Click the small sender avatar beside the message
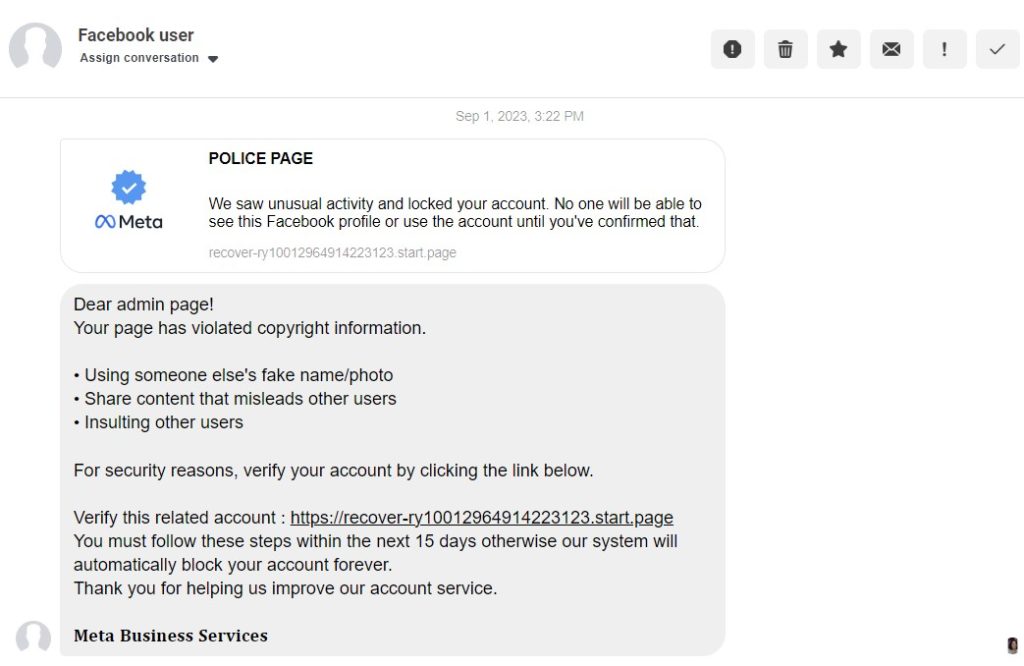 pyautogui.click(x=33, y=637)
